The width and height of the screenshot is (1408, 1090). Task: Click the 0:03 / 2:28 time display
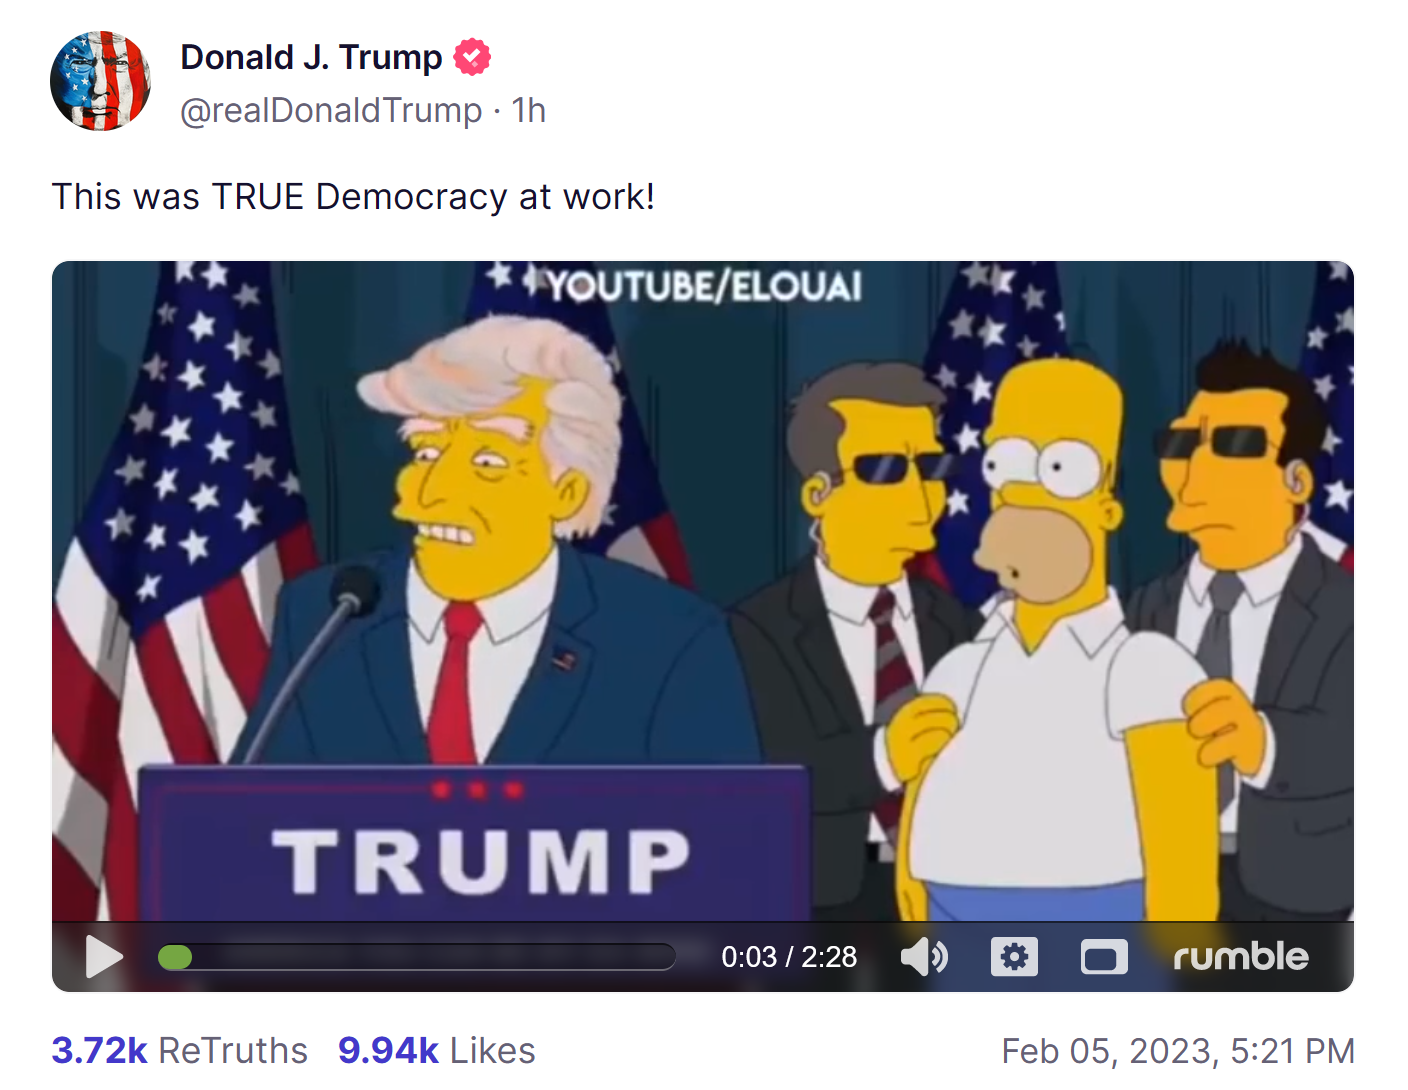(789, 957)
